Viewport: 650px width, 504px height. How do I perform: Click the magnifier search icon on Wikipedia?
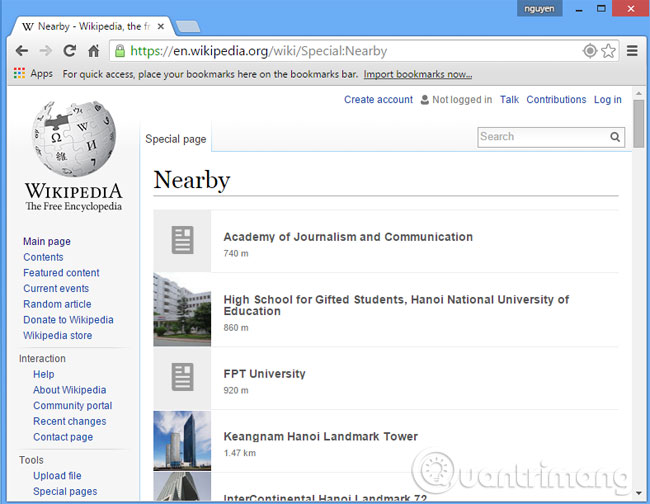point(615,137)
